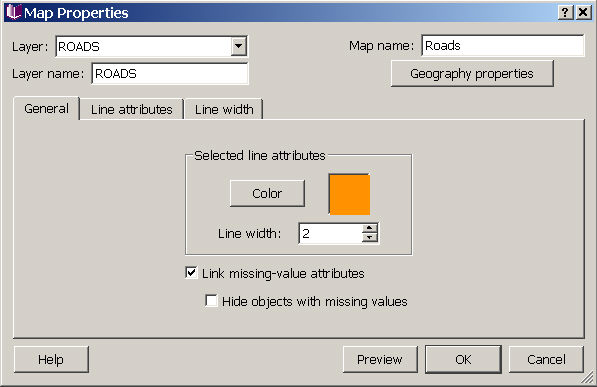Screen dimensions: 597x387
Task: Decrease line width with down arrow
Action: click(369, 238)
